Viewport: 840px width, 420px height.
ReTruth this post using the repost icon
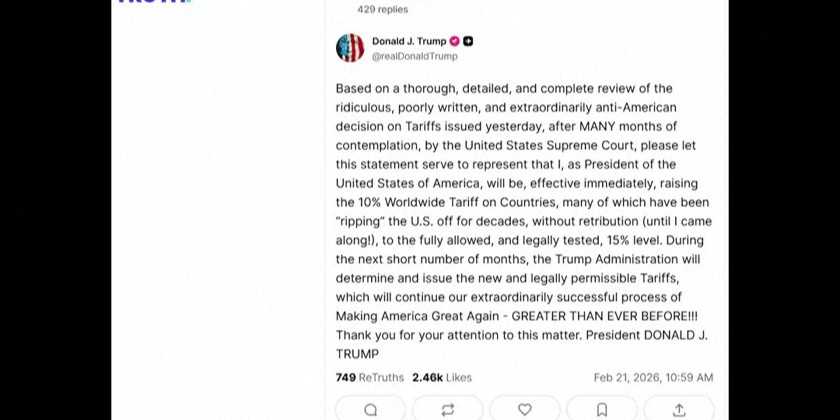447,409
